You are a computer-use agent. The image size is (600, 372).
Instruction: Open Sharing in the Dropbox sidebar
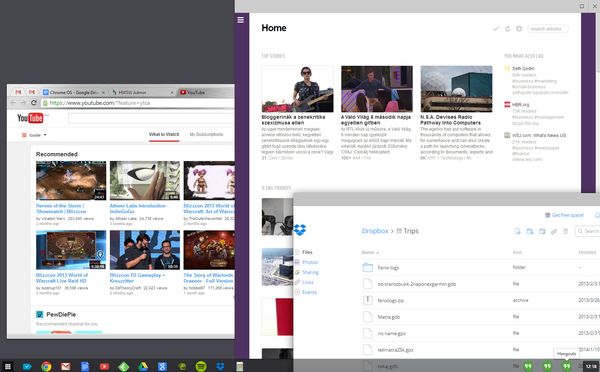pyautogui.click(x=310, y=272)
